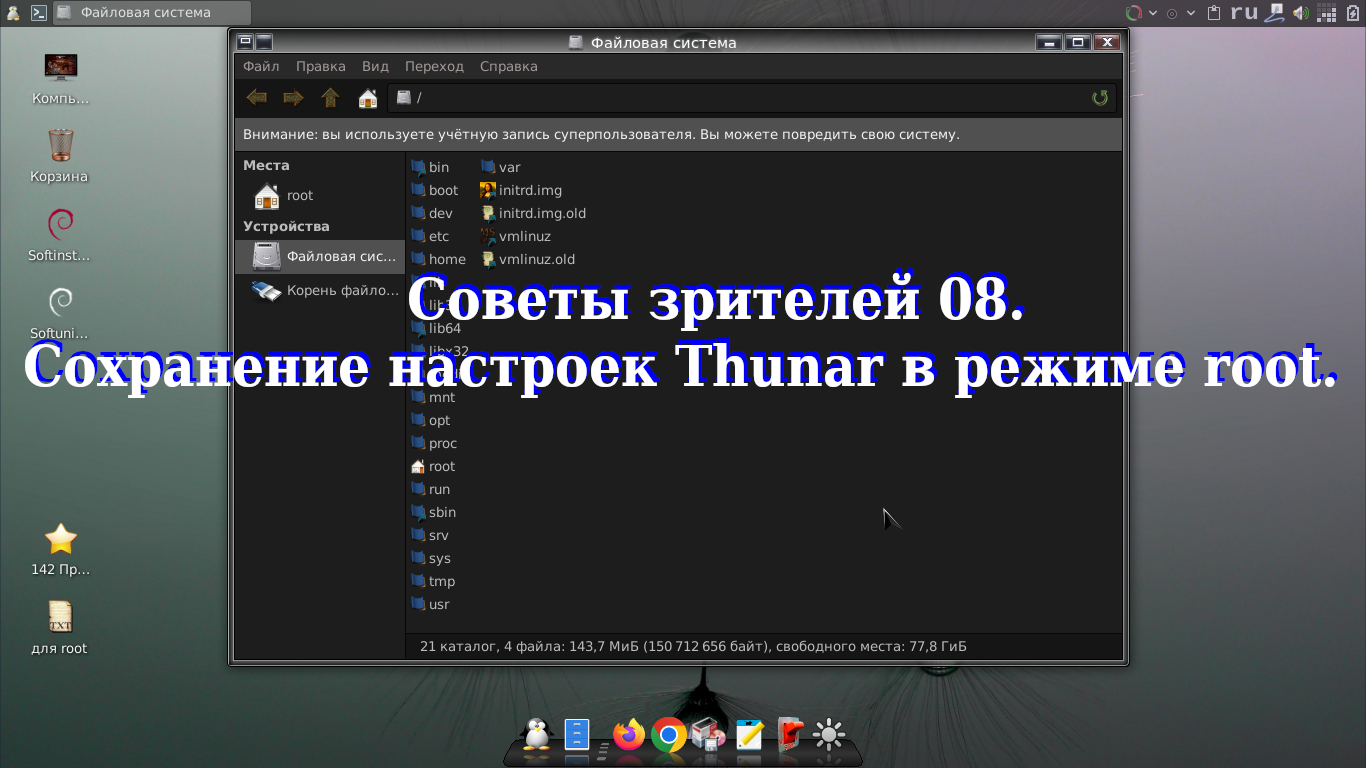
Task: Open the blue file cabinet dock icon
Action: [578, 735]
